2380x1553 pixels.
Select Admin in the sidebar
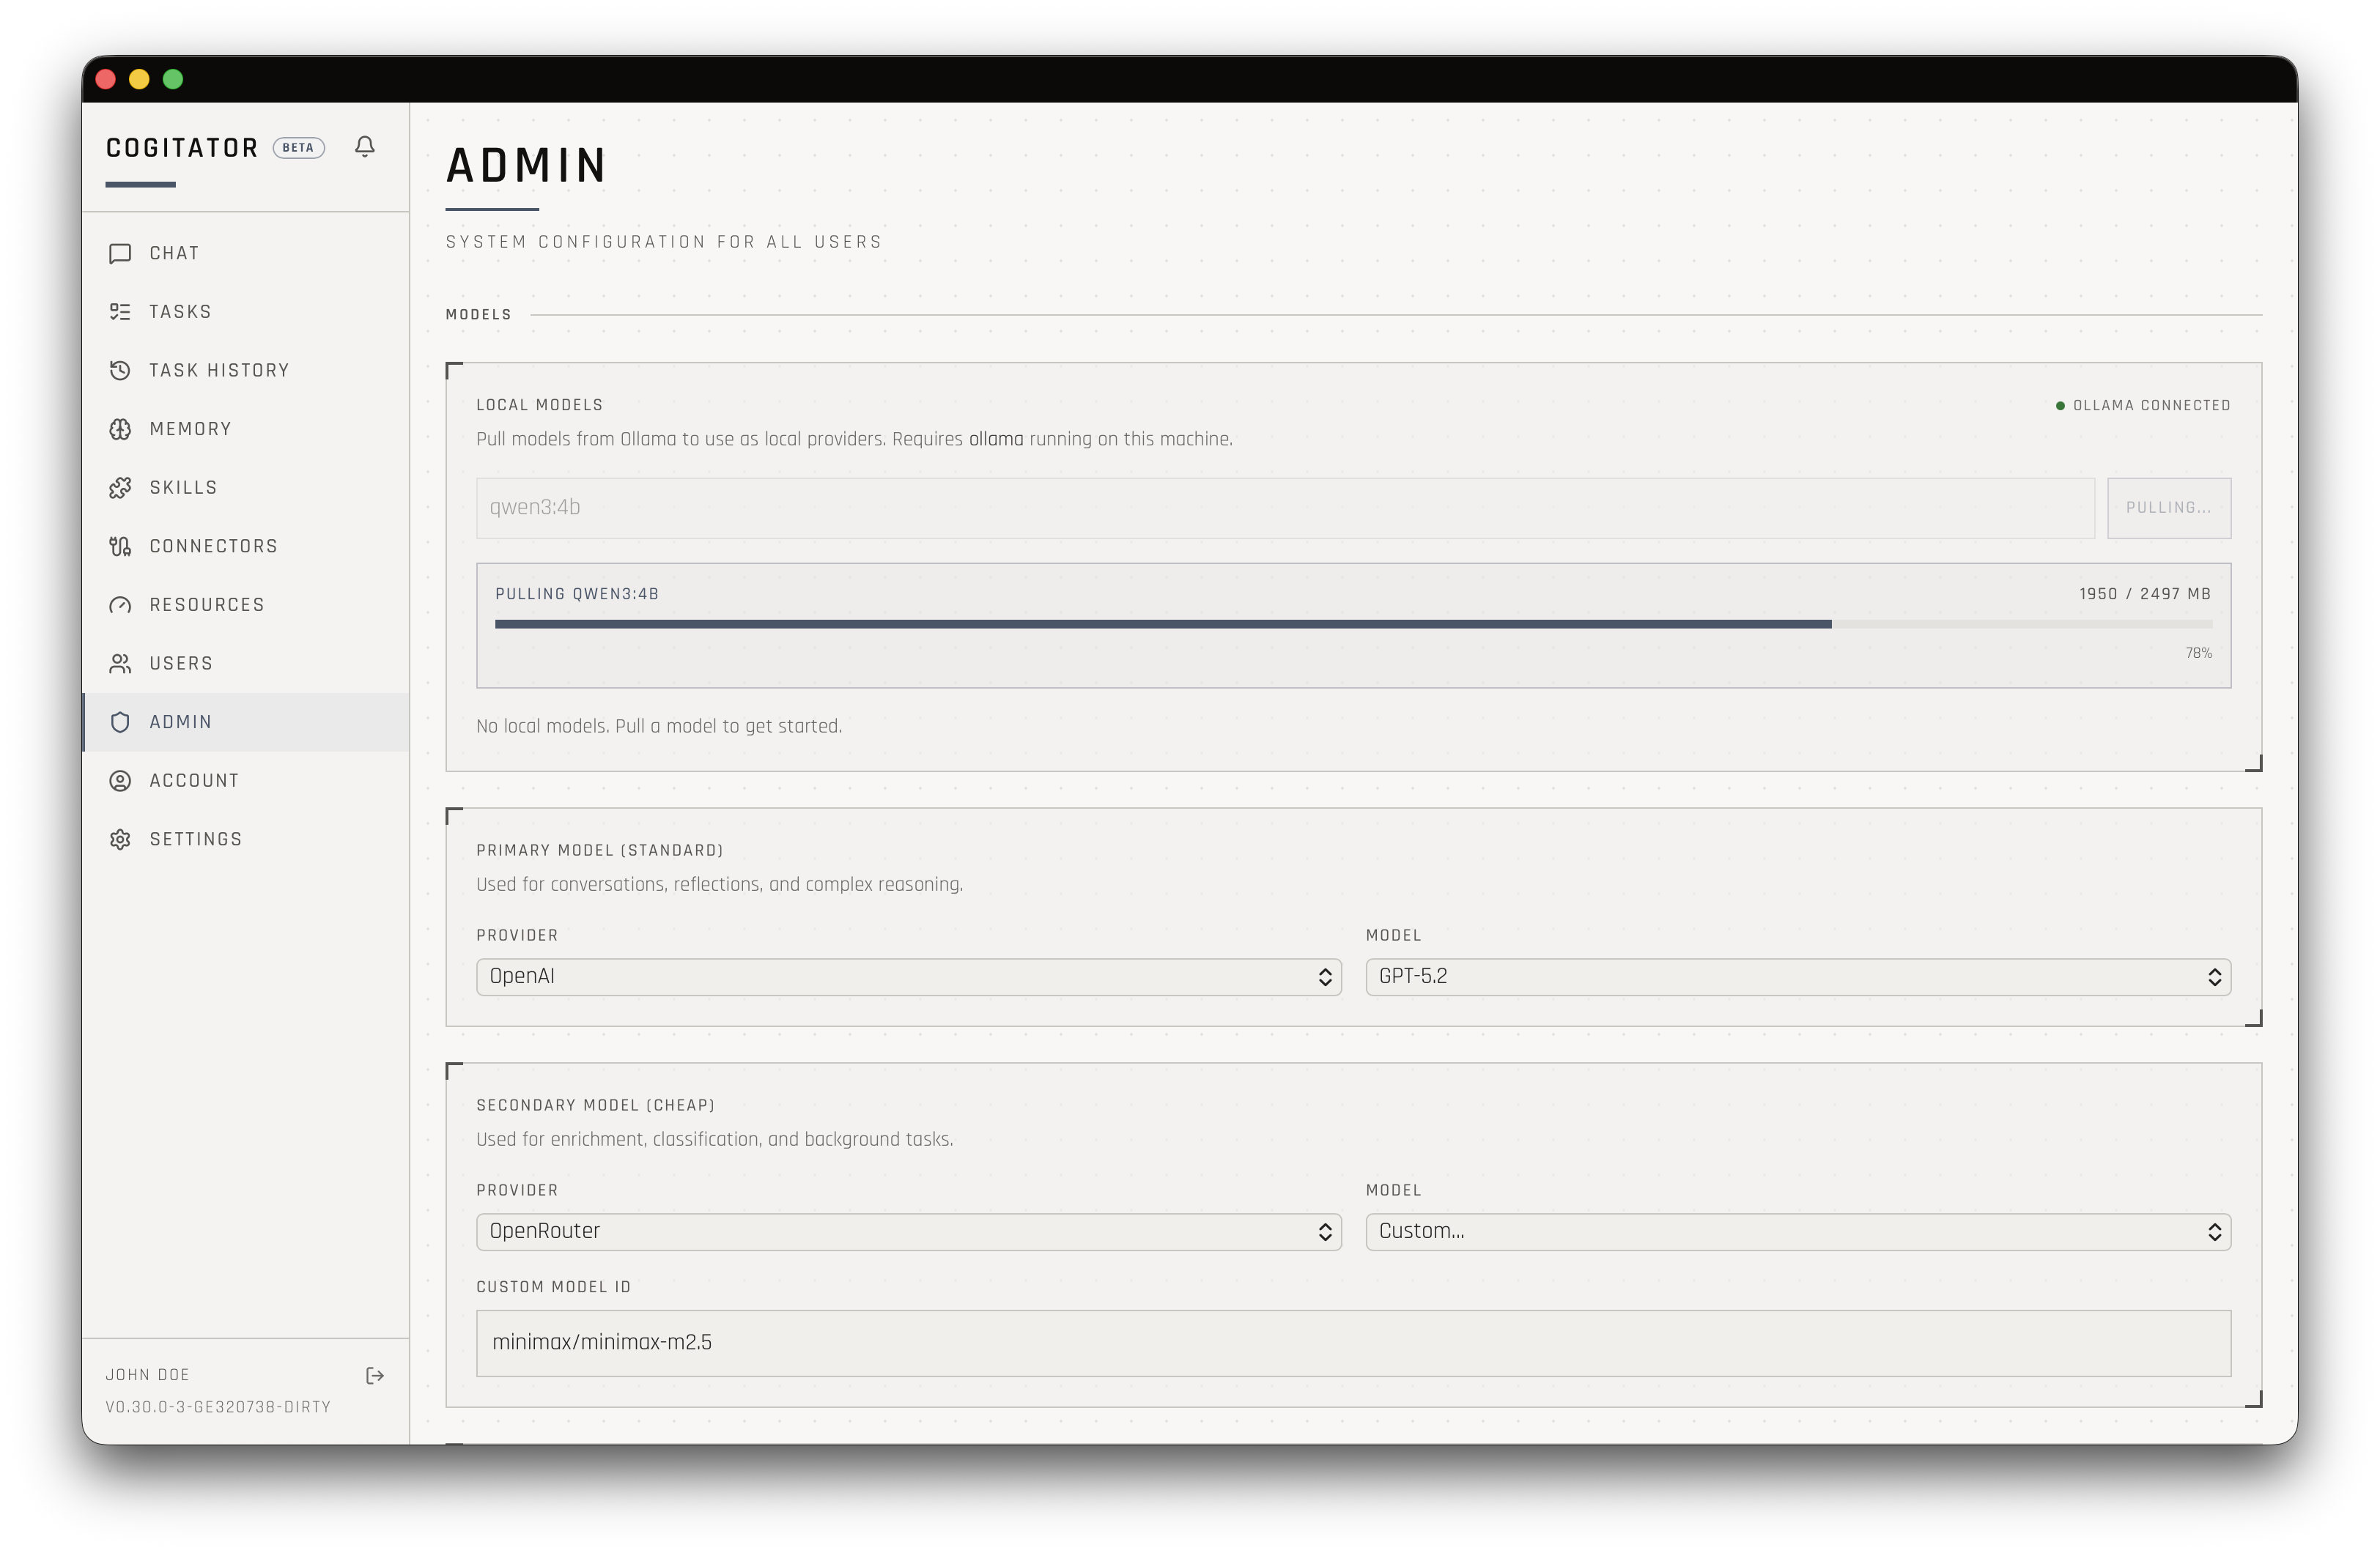click(x=246, y=722)
